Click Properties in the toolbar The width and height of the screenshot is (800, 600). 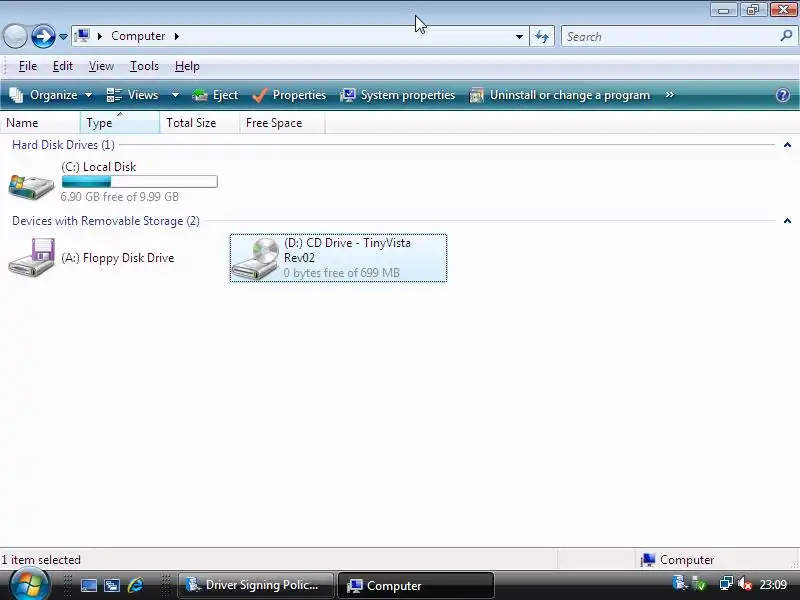coord(289,95)
